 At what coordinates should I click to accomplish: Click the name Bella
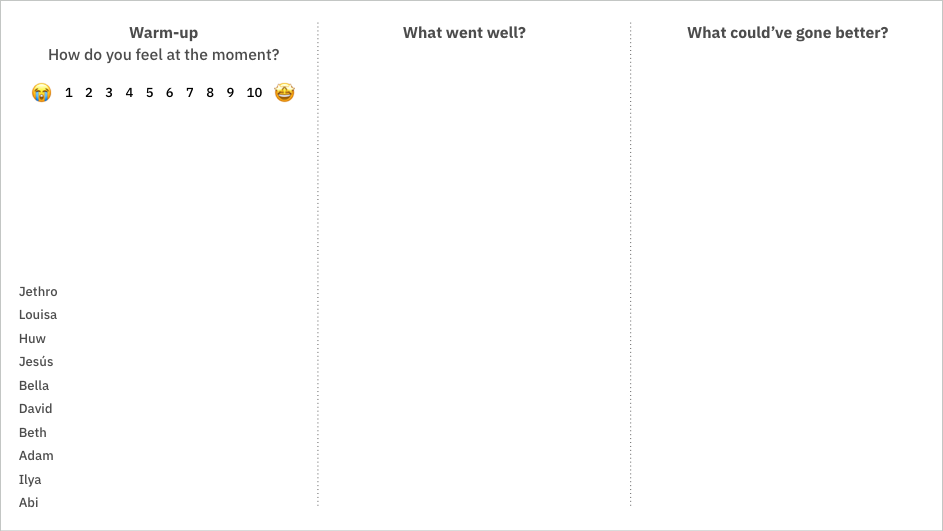coord(34,385)
